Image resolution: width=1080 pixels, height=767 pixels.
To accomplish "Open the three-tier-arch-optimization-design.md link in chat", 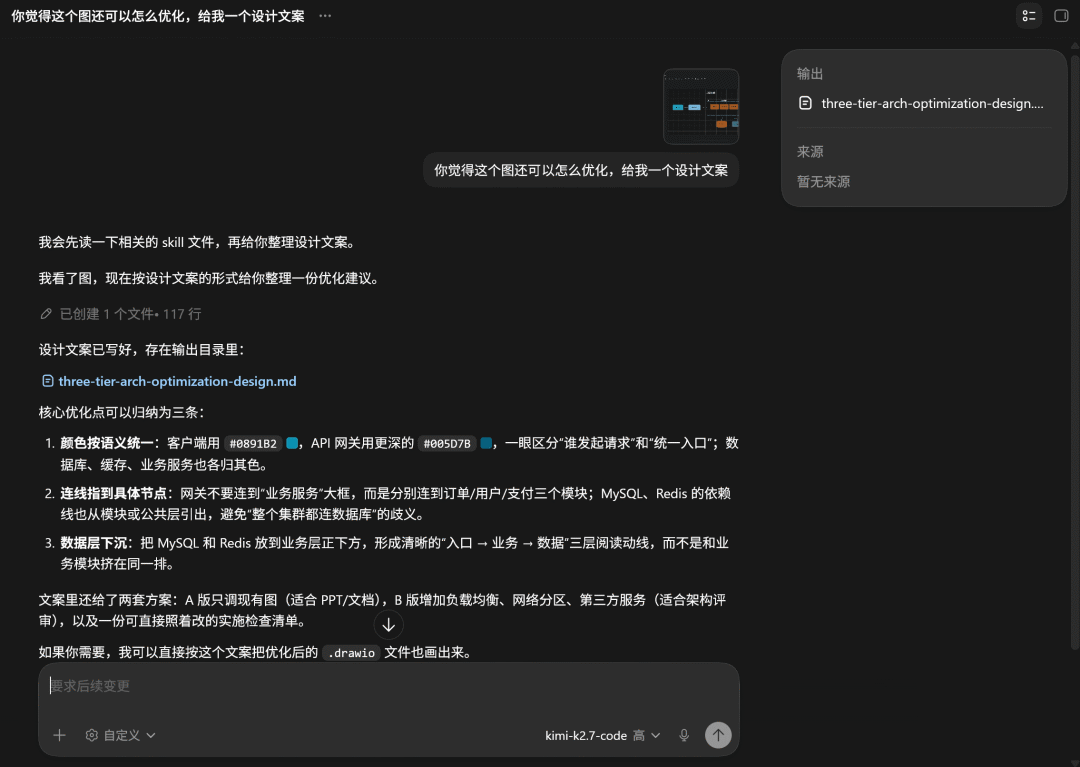I will click(x=177, y=381).
